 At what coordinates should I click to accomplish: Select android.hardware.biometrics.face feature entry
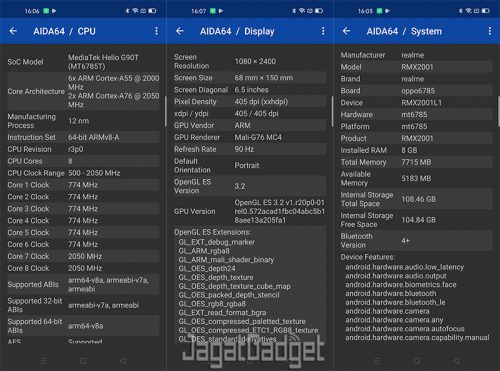pyautogui.click(x=401, y=285)
